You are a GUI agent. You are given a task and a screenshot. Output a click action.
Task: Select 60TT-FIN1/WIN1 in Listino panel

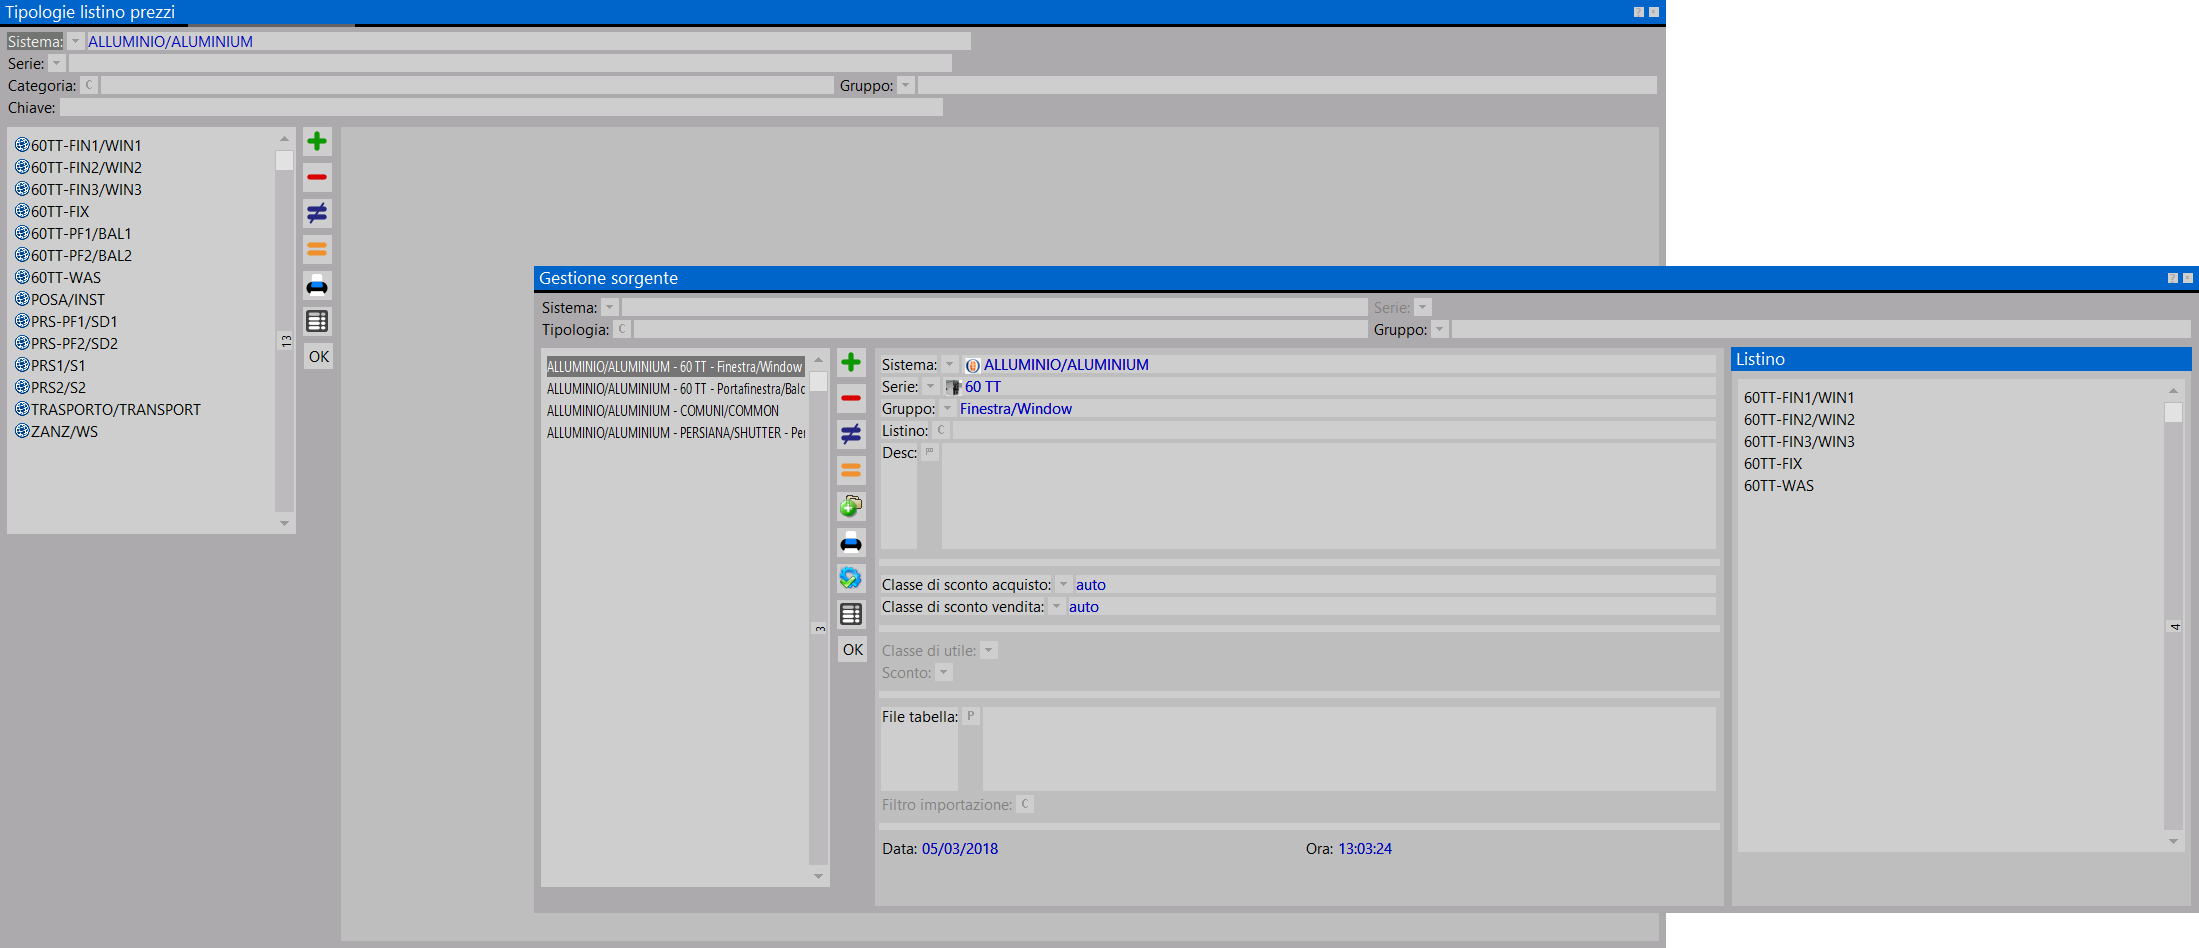pos(1799,398)
